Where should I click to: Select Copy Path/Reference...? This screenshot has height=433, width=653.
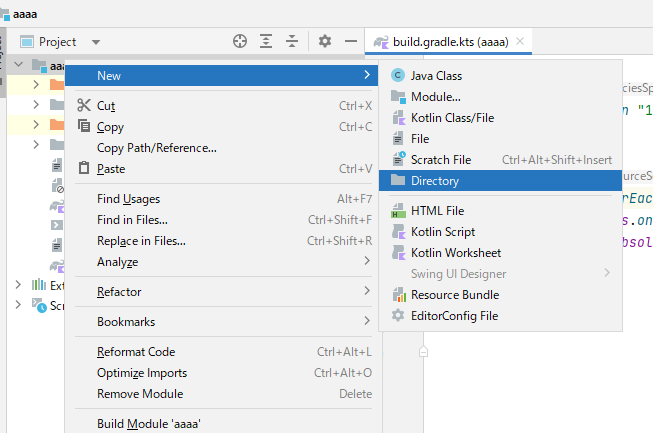[x=224, y=148]
